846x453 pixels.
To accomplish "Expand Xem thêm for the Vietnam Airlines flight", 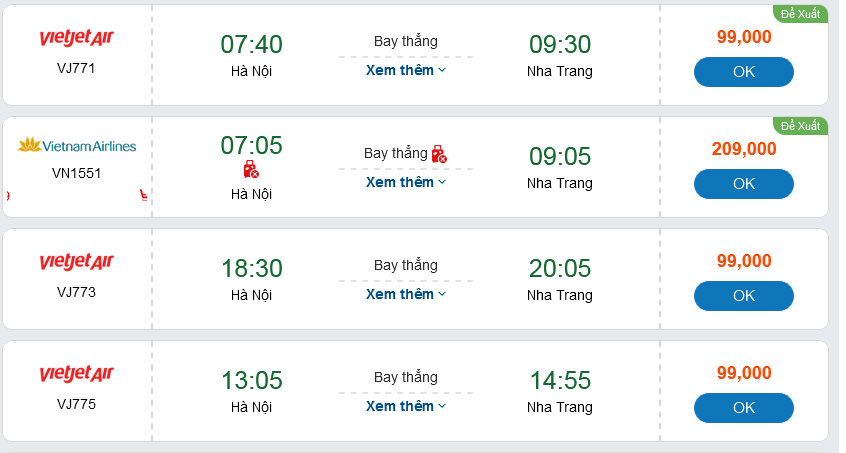I will [405, 182].
